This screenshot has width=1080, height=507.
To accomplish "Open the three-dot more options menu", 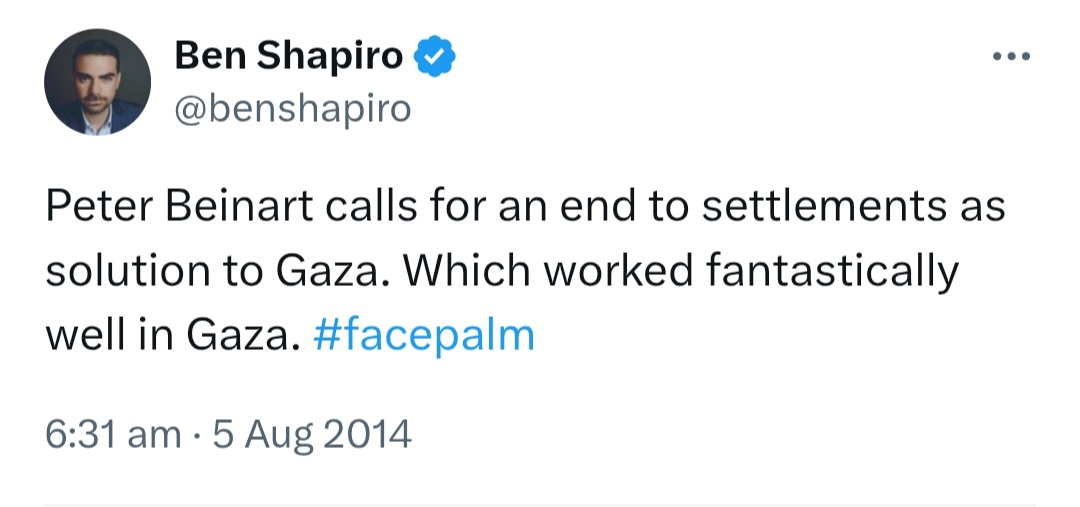I will (x=1011, y=57).
